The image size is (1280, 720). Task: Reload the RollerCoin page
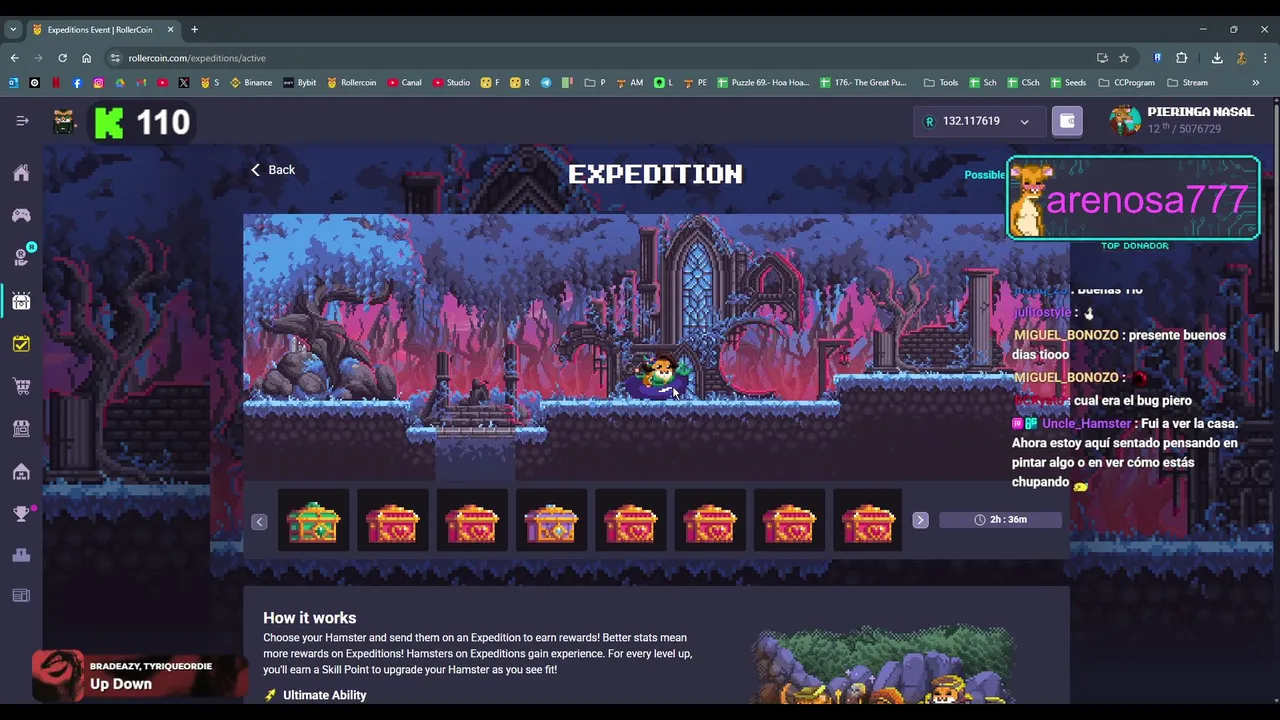click(x=62, y=58)
